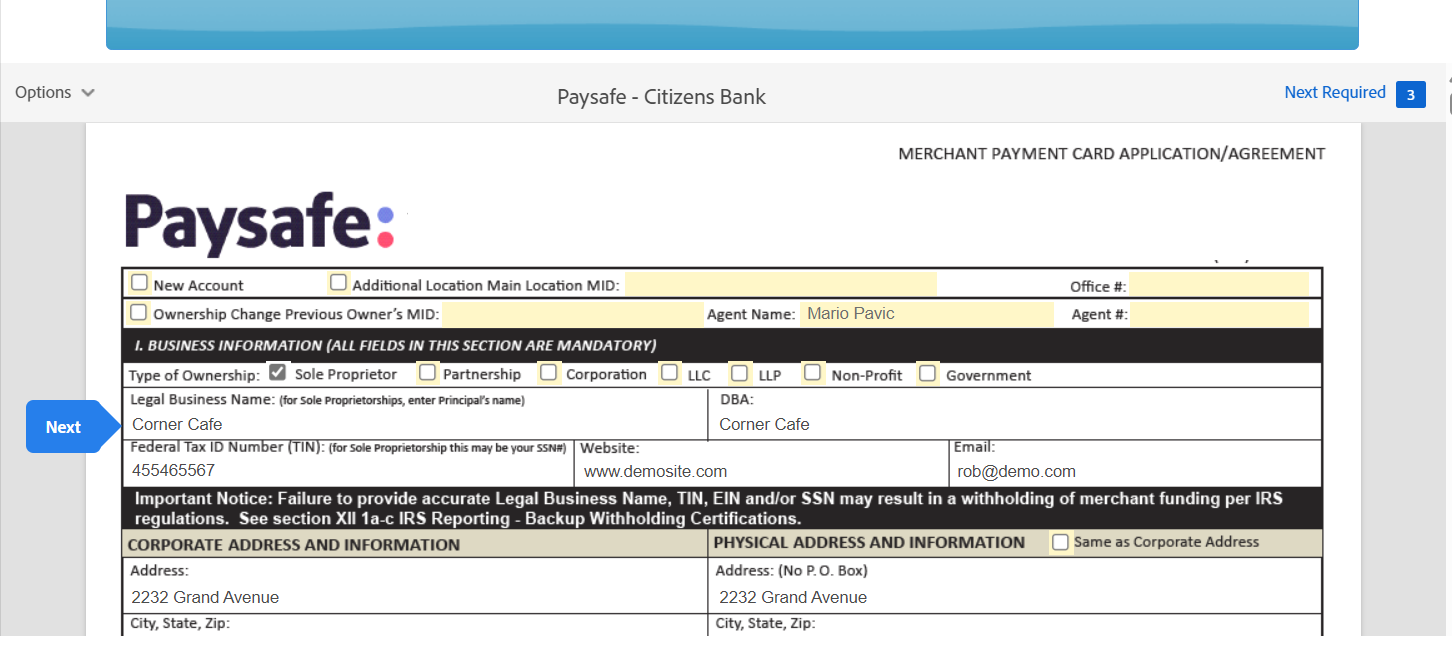Click the Email field with rob@demo.com

1135,471
